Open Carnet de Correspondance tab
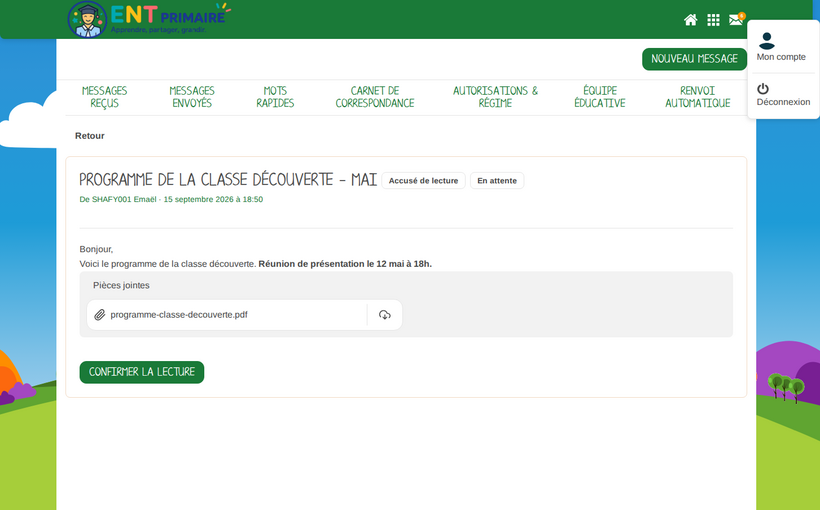Viewport: 820px width, 510px height. 375,97
